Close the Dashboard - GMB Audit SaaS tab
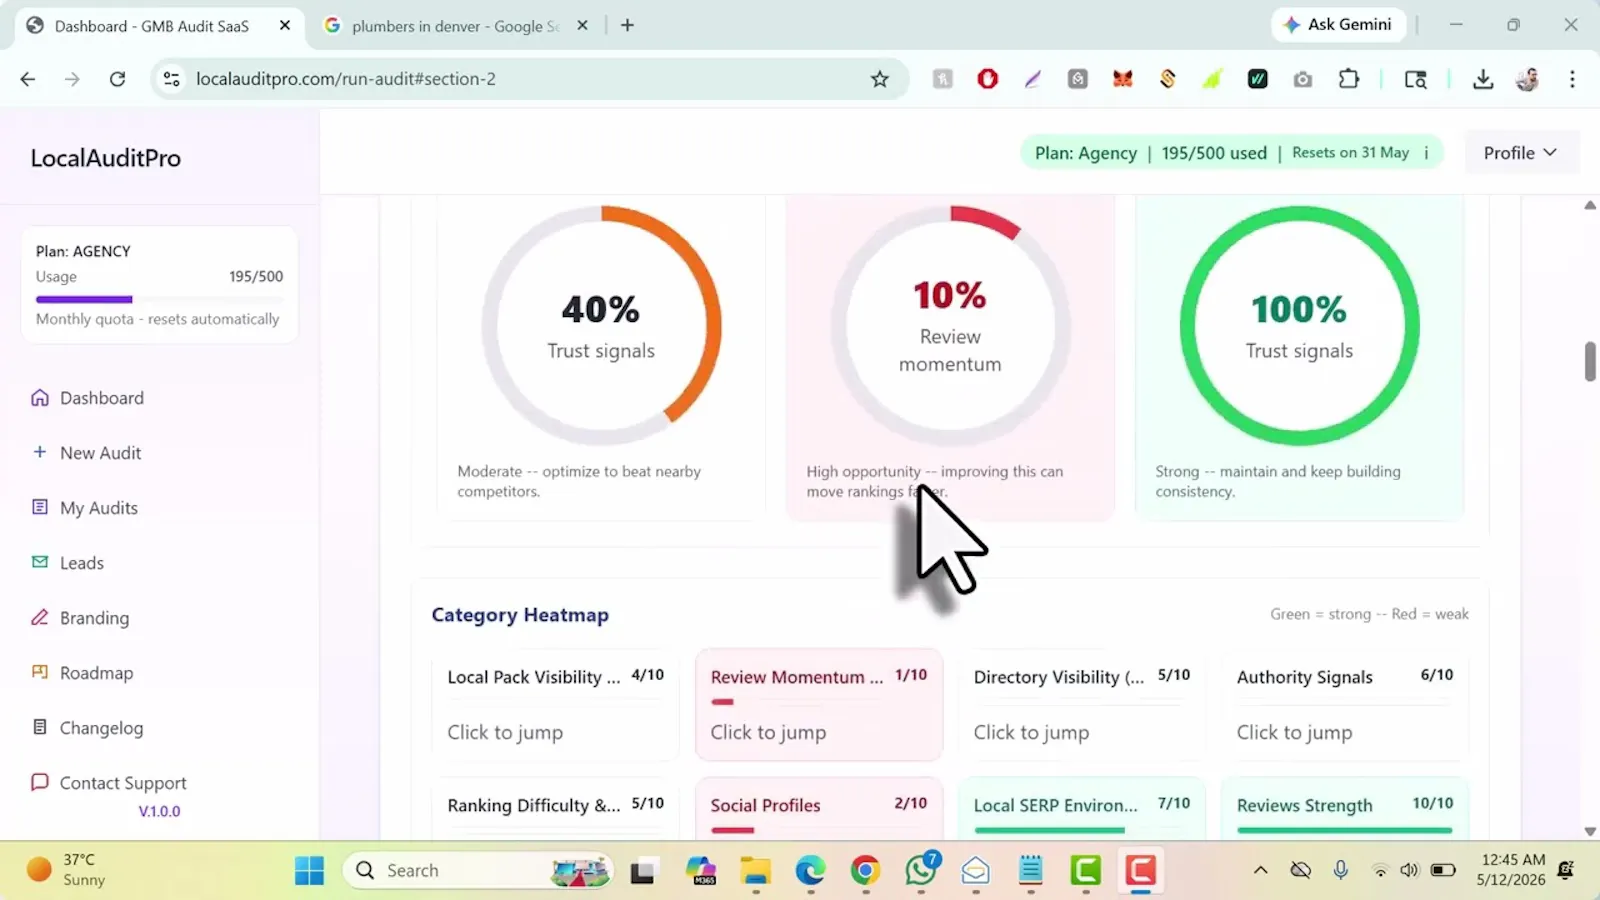 [x=285, y=26]
